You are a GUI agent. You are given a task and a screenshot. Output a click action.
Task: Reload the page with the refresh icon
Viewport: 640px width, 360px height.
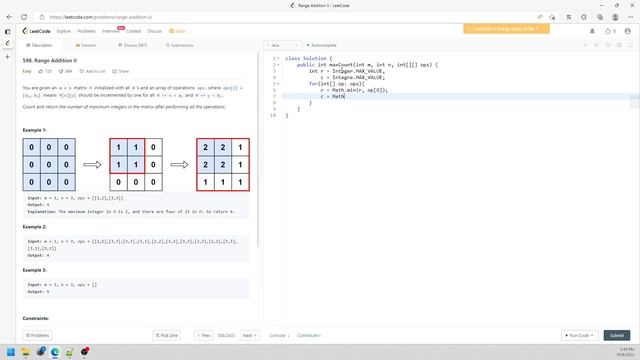point(24,17)
